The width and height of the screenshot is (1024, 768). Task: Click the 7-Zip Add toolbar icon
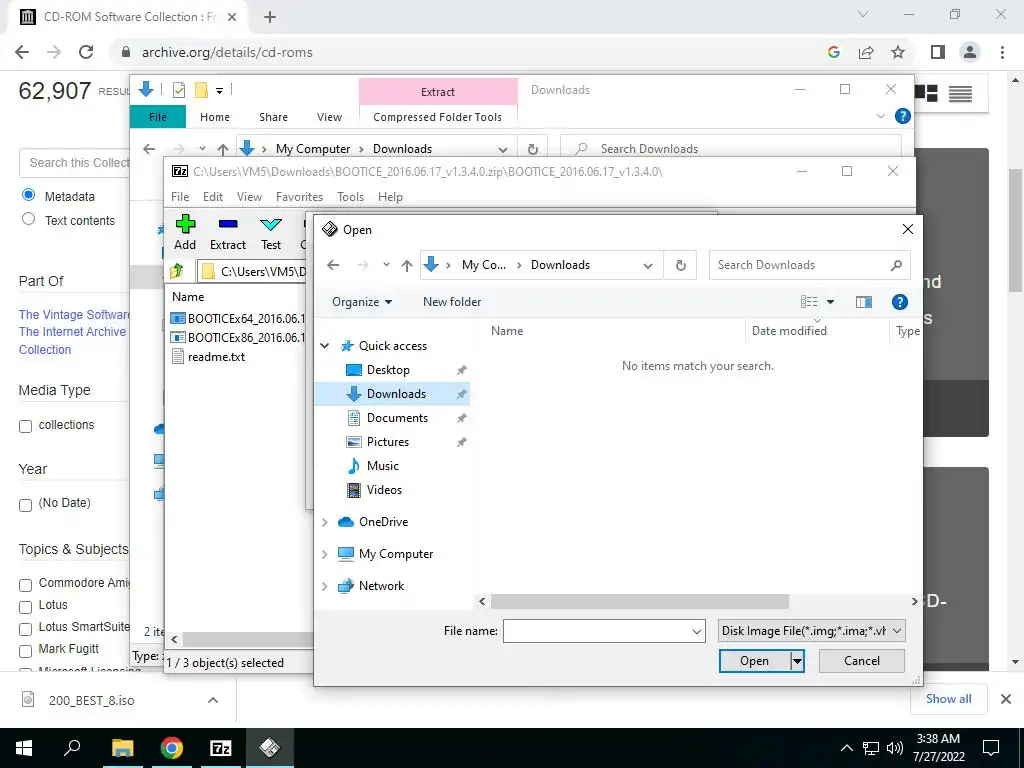click(185, 225)
